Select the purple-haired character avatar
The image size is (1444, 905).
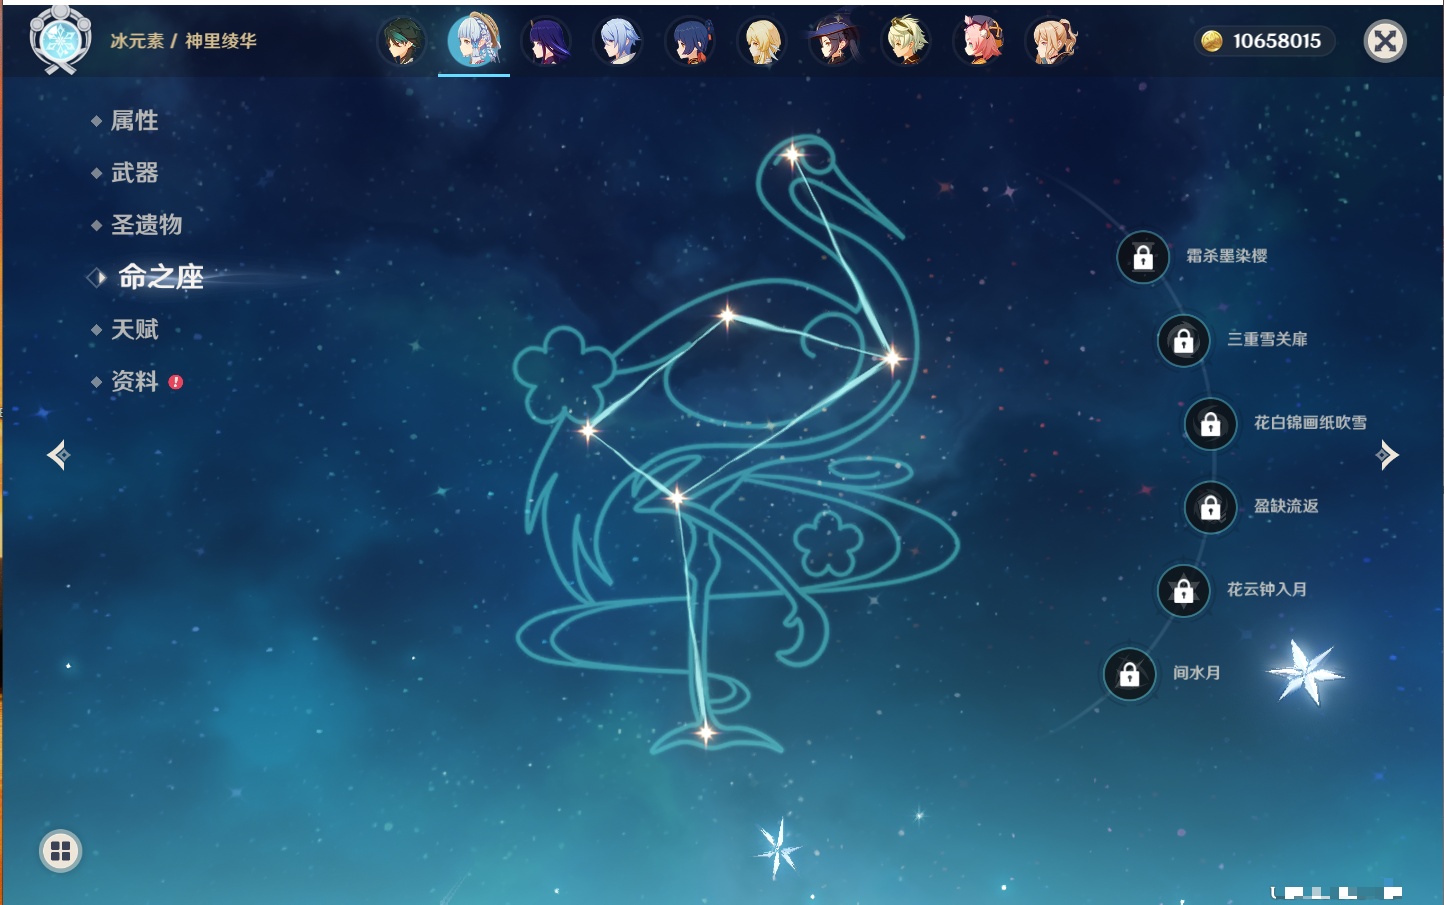pos(547,41)
